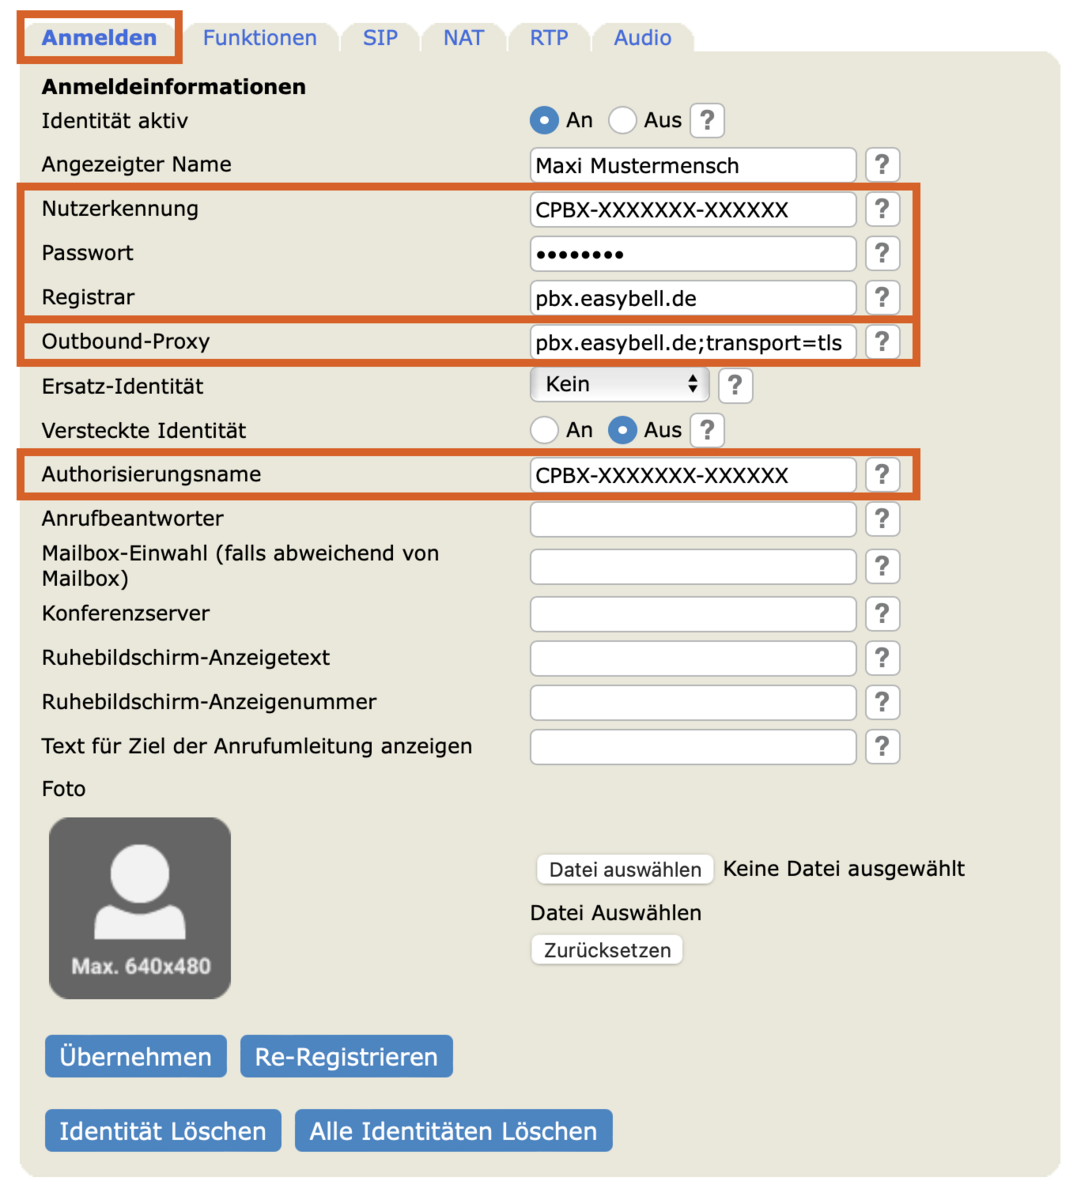Show help for Nutzerkennung field
The height and width of the screenshot is (1200, 1077).
coord(882,209)
